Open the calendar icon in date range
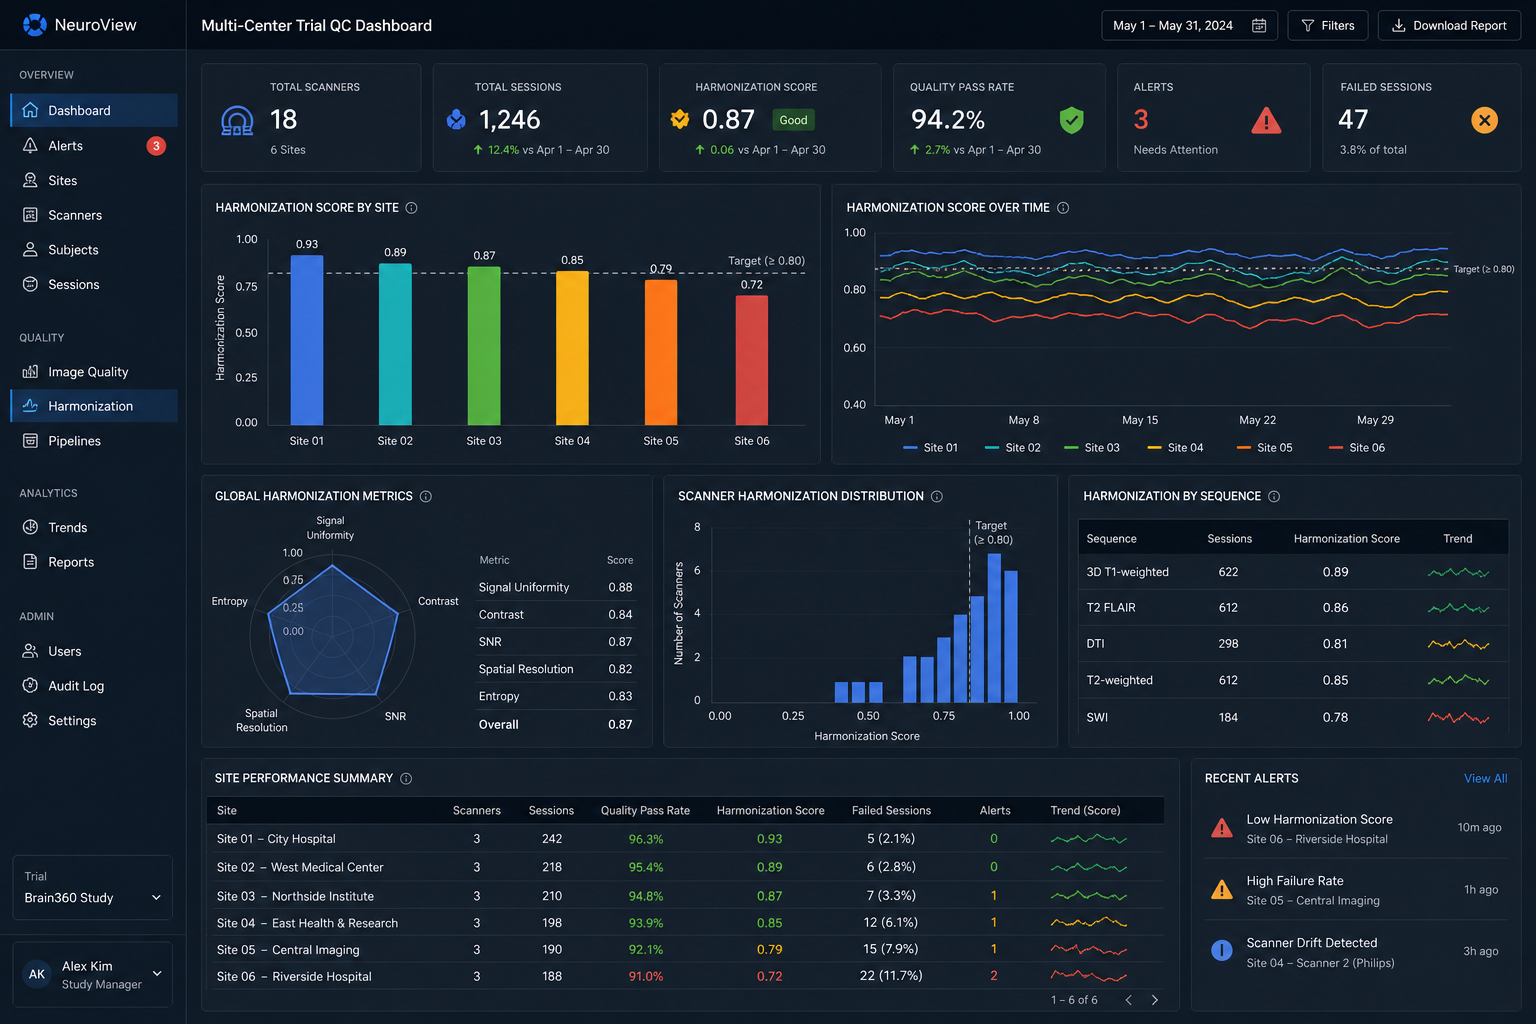The width and height of the screenshot is (1536, 1024). pos(1259,26)
